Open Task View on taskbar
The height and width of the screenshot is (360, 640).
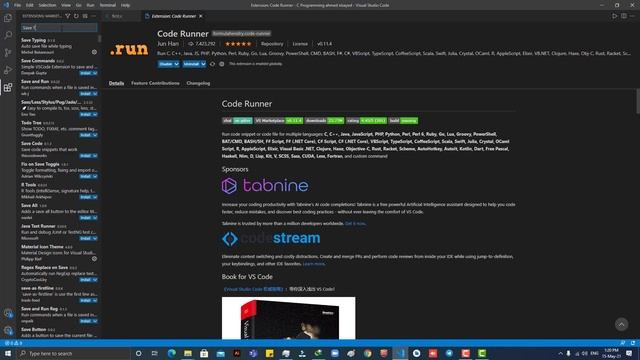click(155, 353)
